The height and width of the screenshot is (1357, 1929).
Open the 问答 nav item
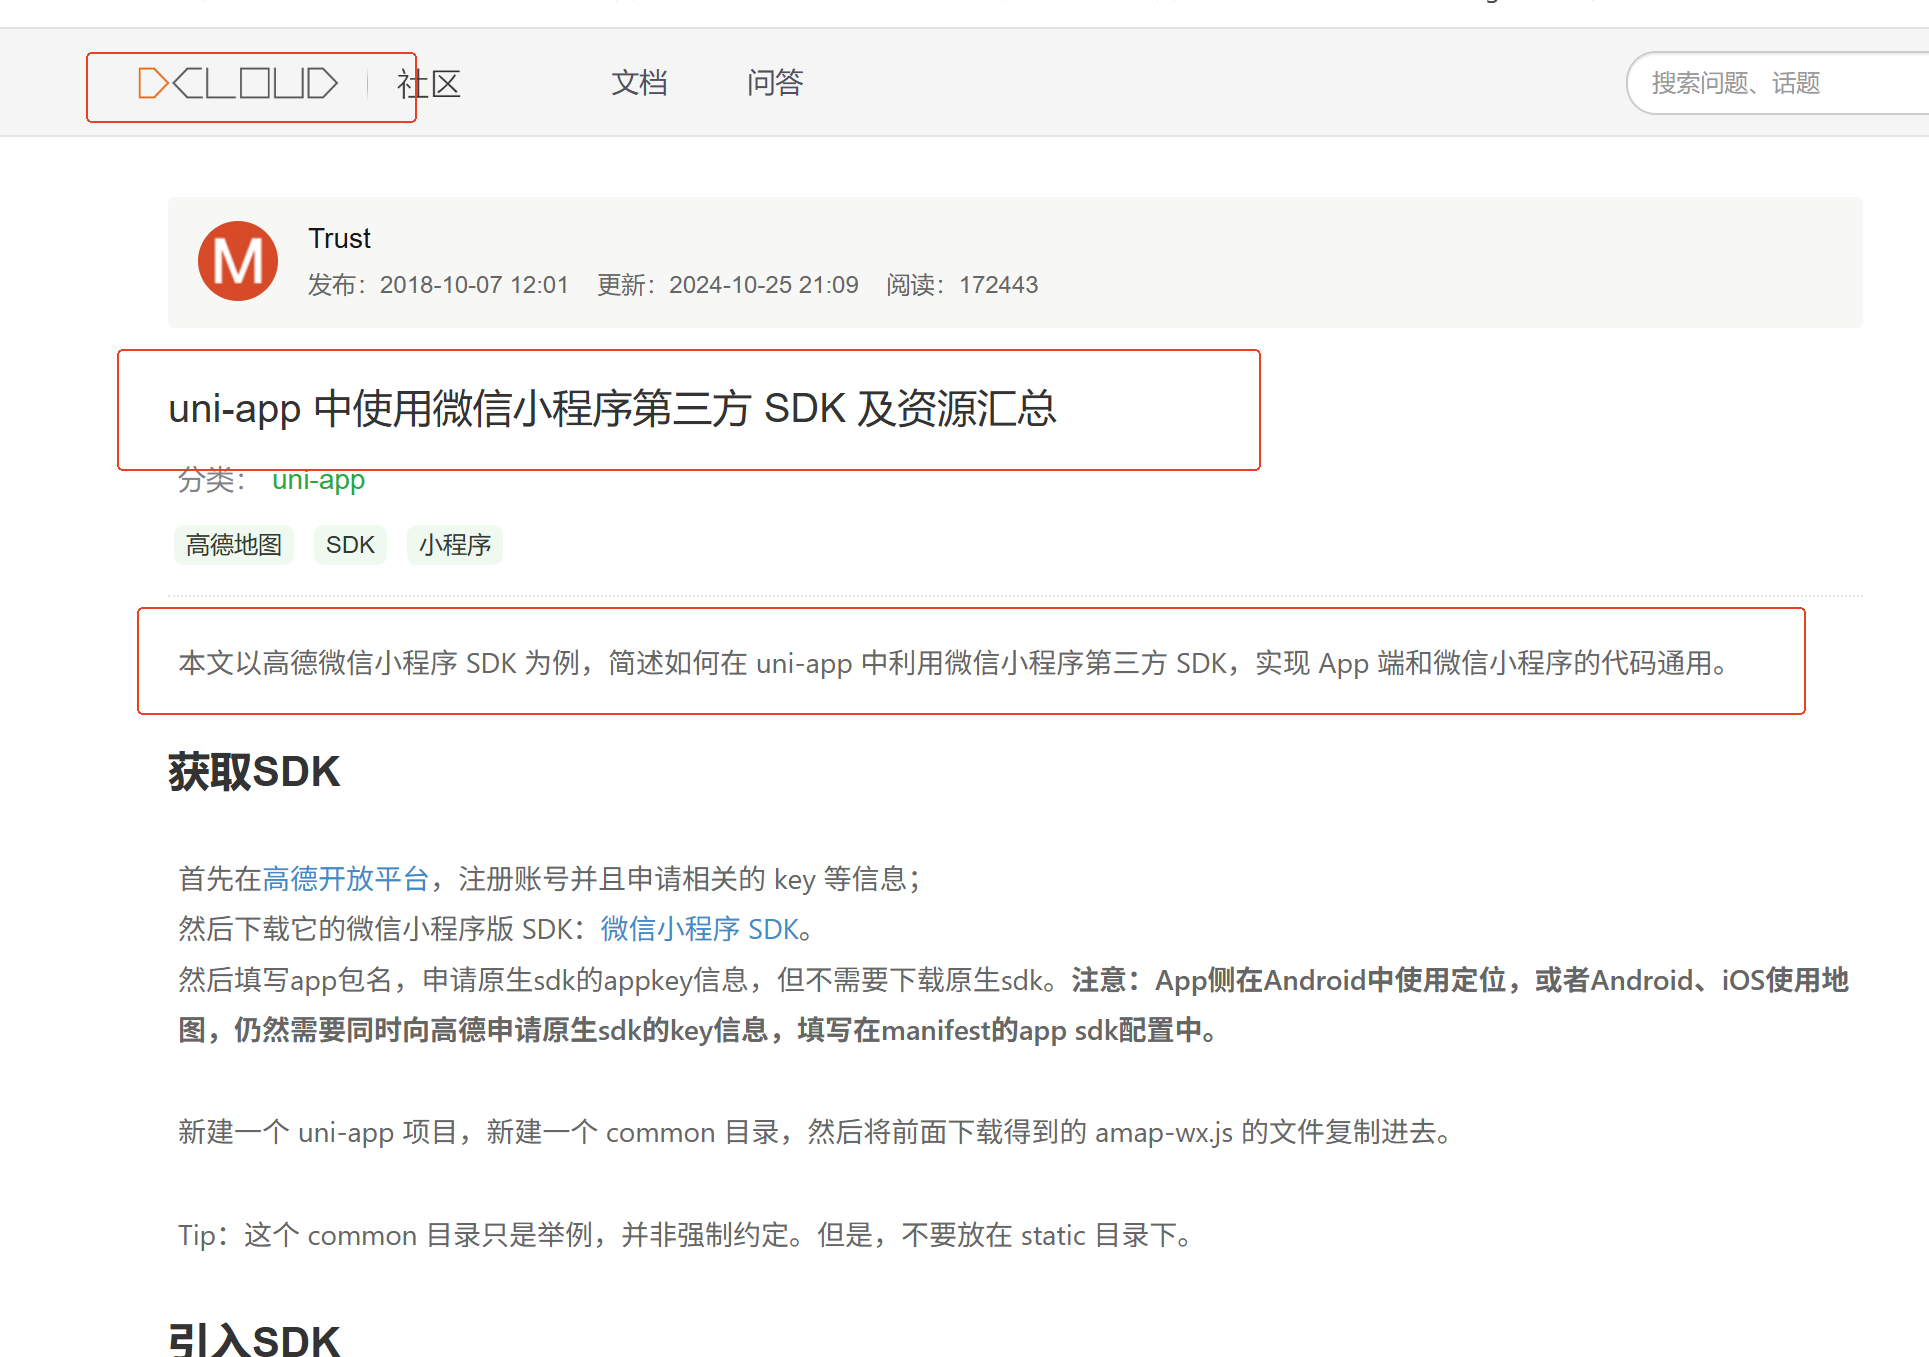(775, 83)
